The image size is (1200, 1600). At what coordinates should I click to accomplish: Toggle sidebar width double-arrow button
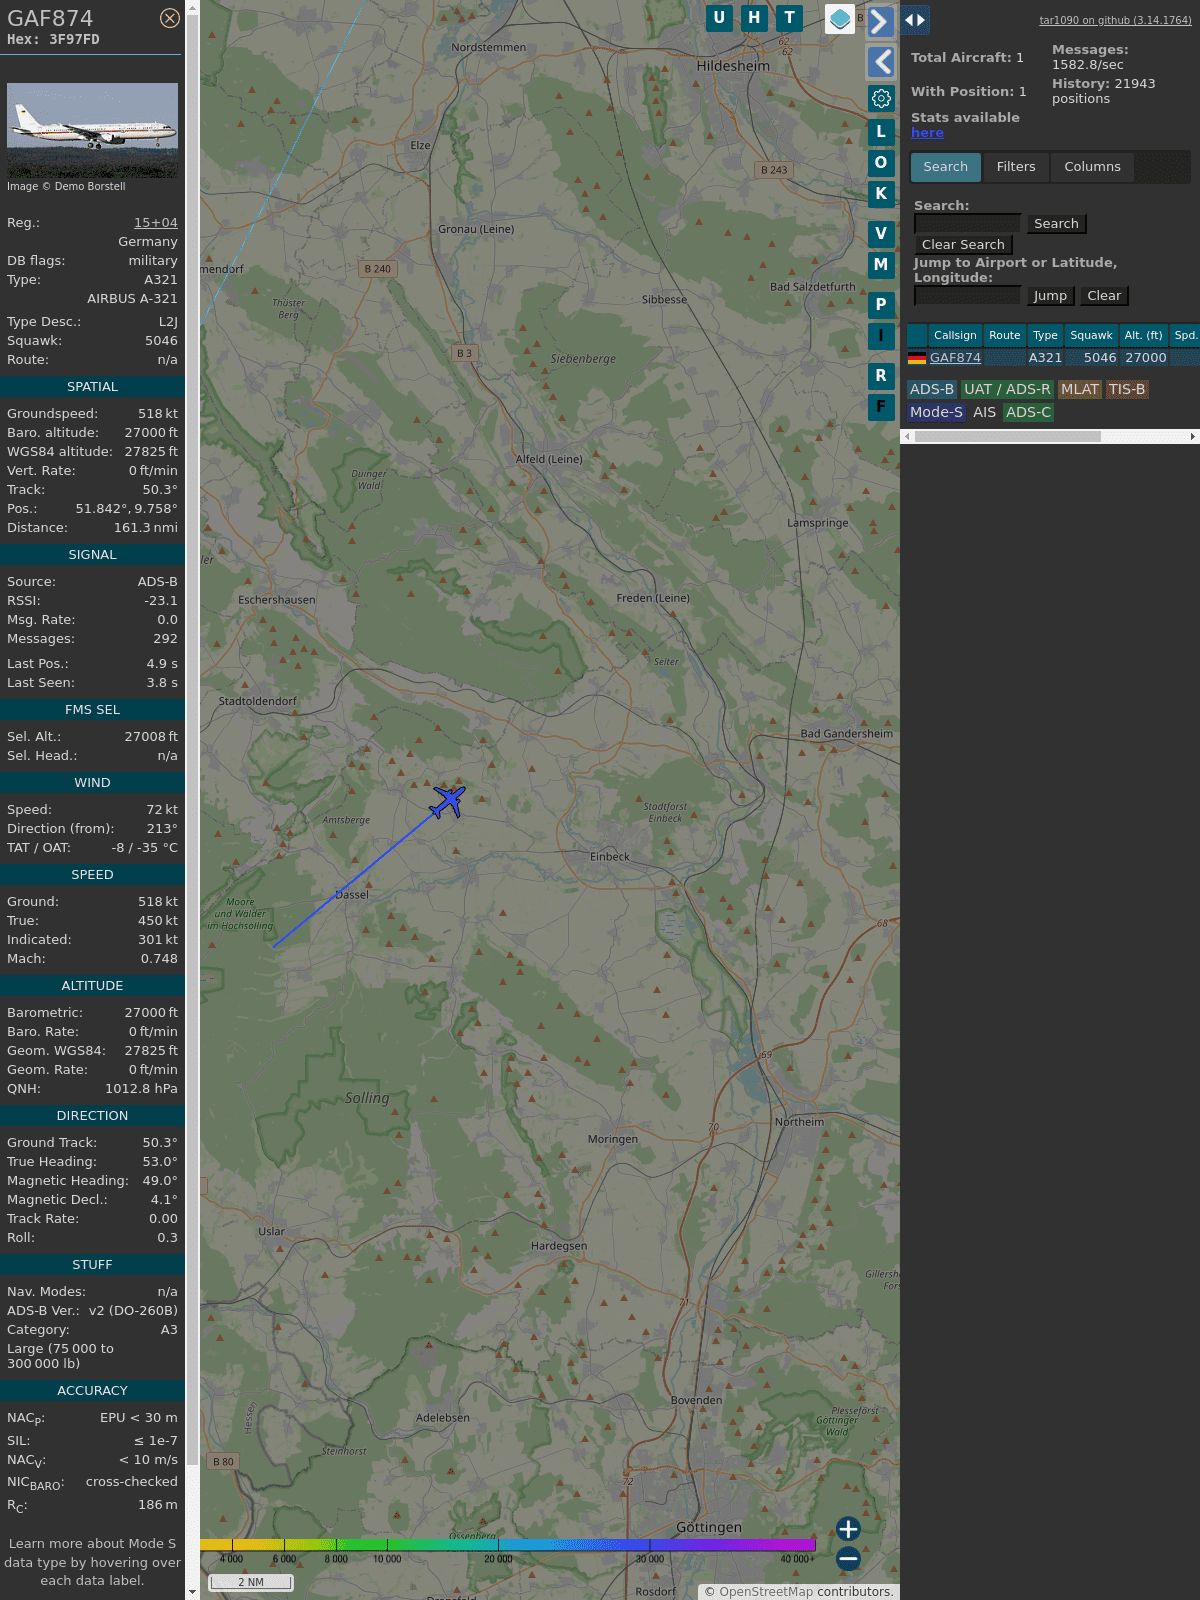(915, 20)
